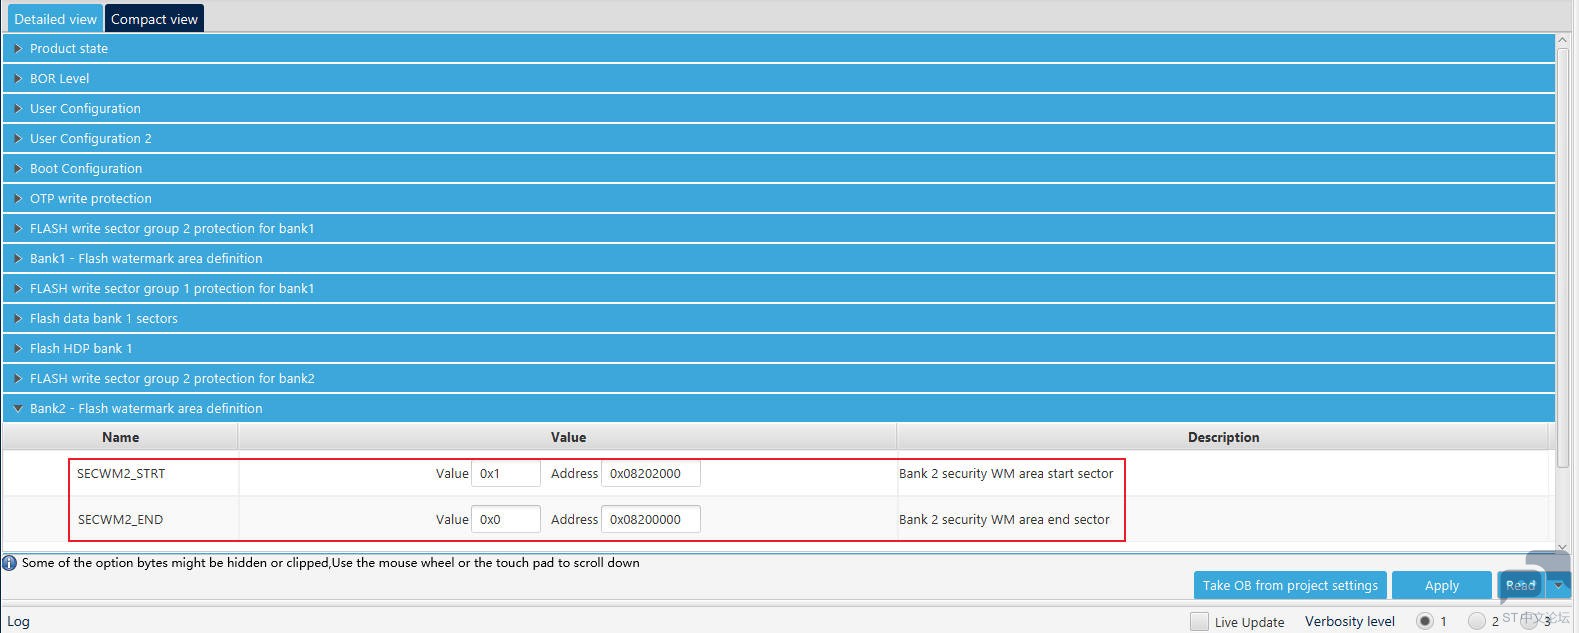Viewport: 1579px width, 633px height.
Task: Collapse Bank2 - Flash watermark area definition
Action: click(778, 408)
